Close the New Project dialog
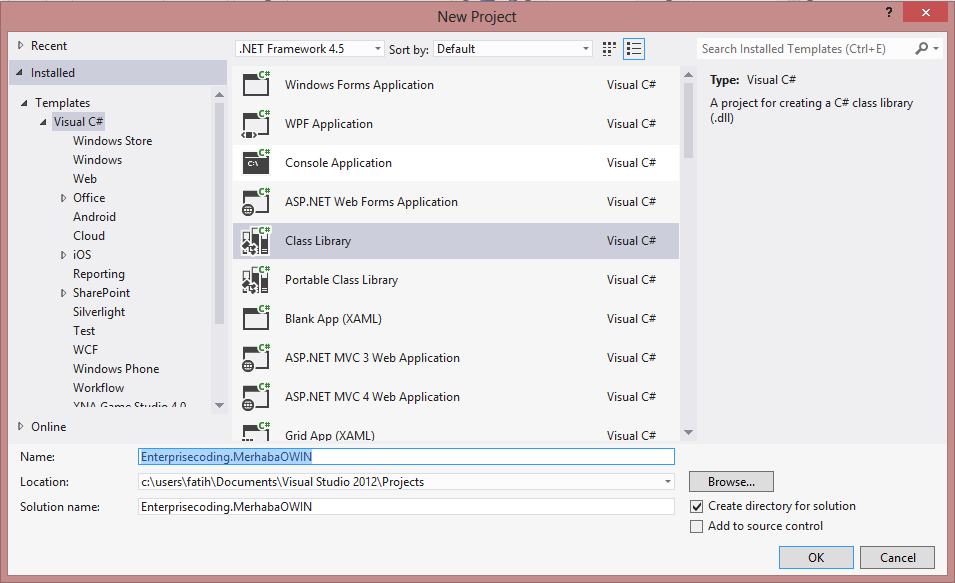Image resolution: width=955 pixels, height=583 pixels. 925,12
